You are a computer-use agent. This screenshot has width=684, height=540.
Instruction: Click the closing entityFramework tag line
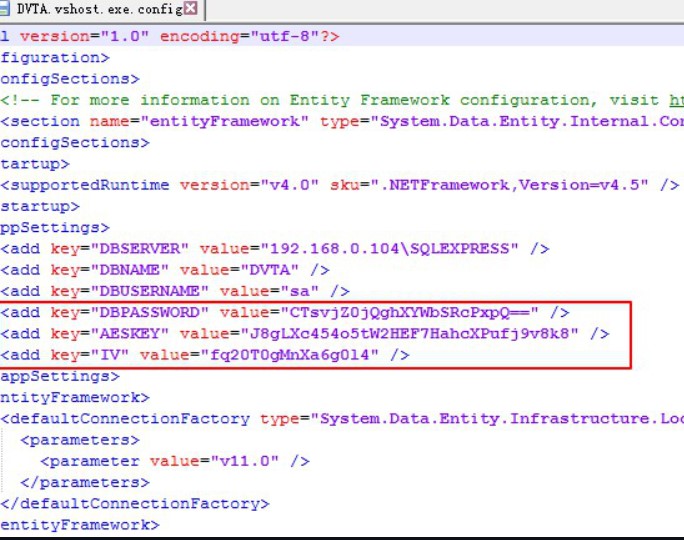(80, 525)
